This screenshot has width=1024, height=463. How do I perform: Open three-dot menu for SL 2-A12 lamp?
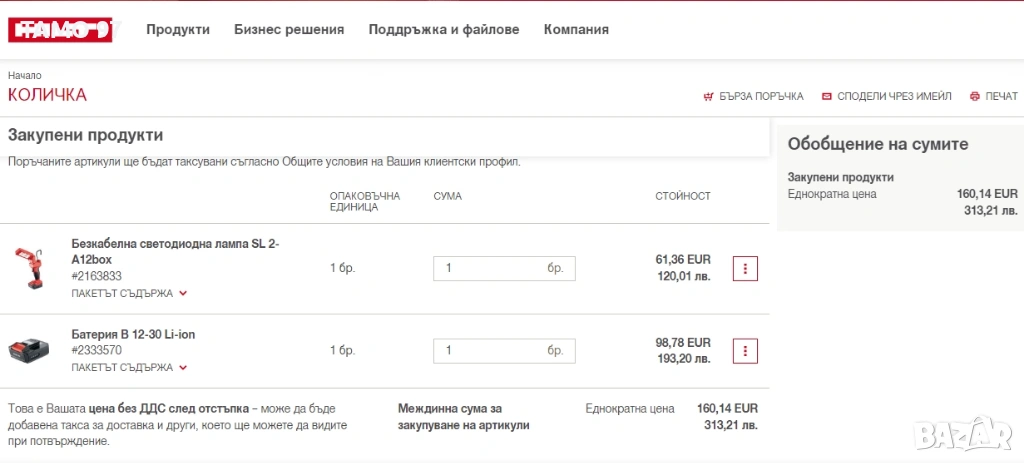coord(745,268)
